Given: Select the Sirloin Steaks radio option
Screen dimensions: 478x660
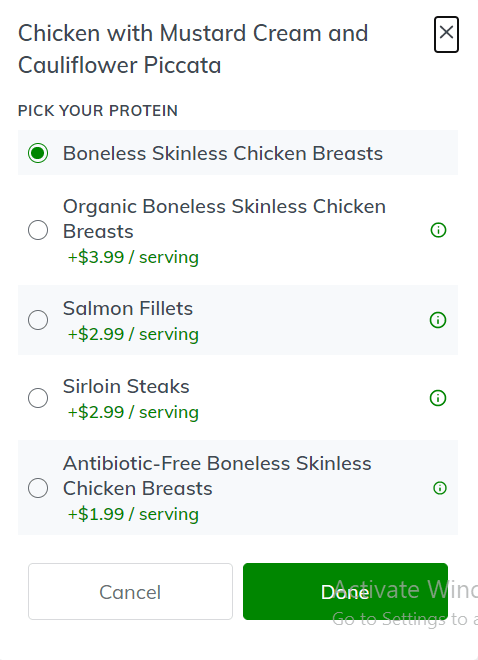Looking at the screenshot, I should click(x=38, y=398).
